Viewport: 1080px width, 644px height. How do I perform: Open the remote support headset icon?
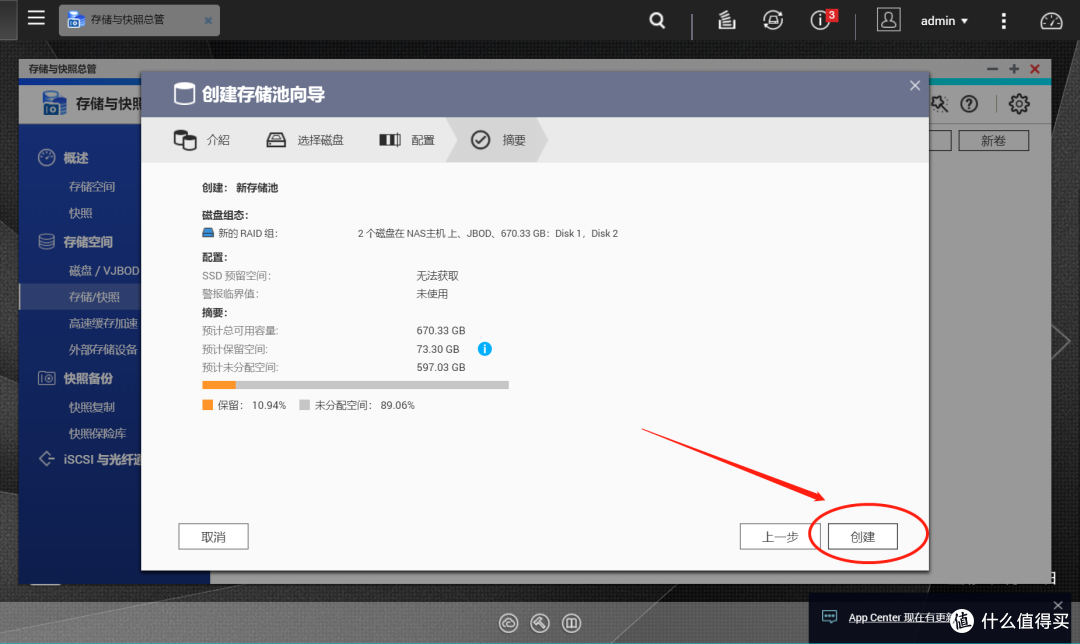(772, 20)
